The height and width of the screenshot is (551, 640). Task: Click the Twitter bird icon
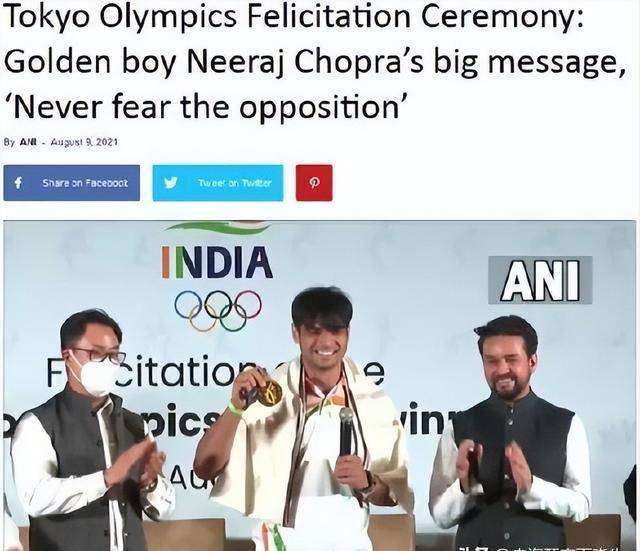point(171,182)
